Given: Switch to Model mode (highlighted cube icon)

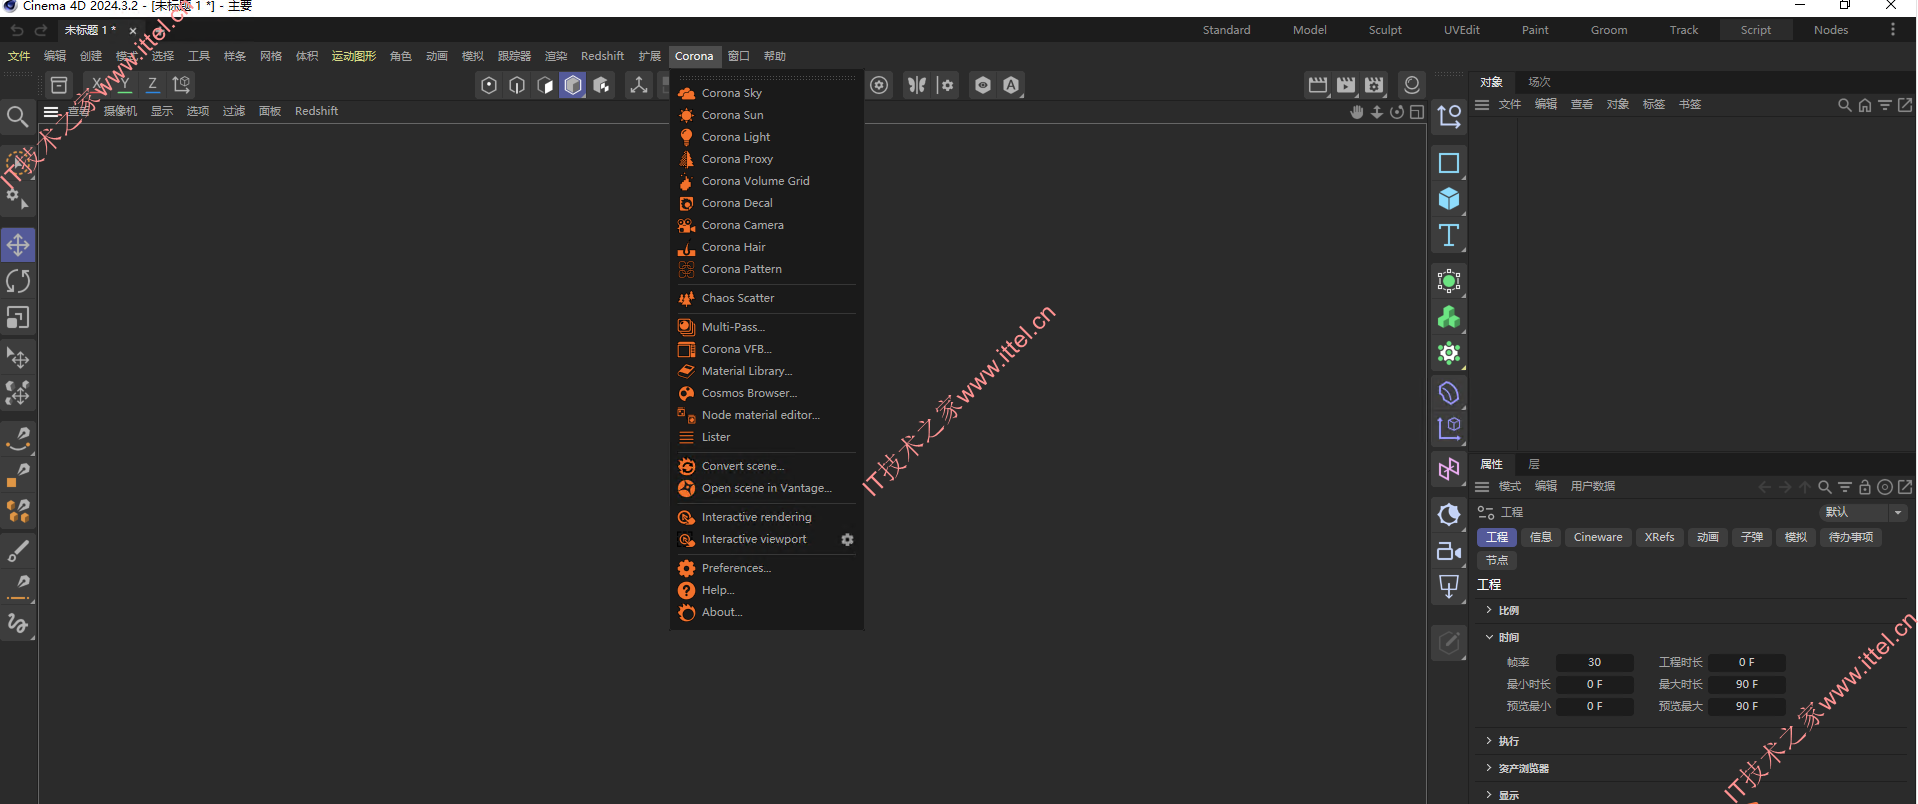Looking at the screenshot, I should 573,85.
